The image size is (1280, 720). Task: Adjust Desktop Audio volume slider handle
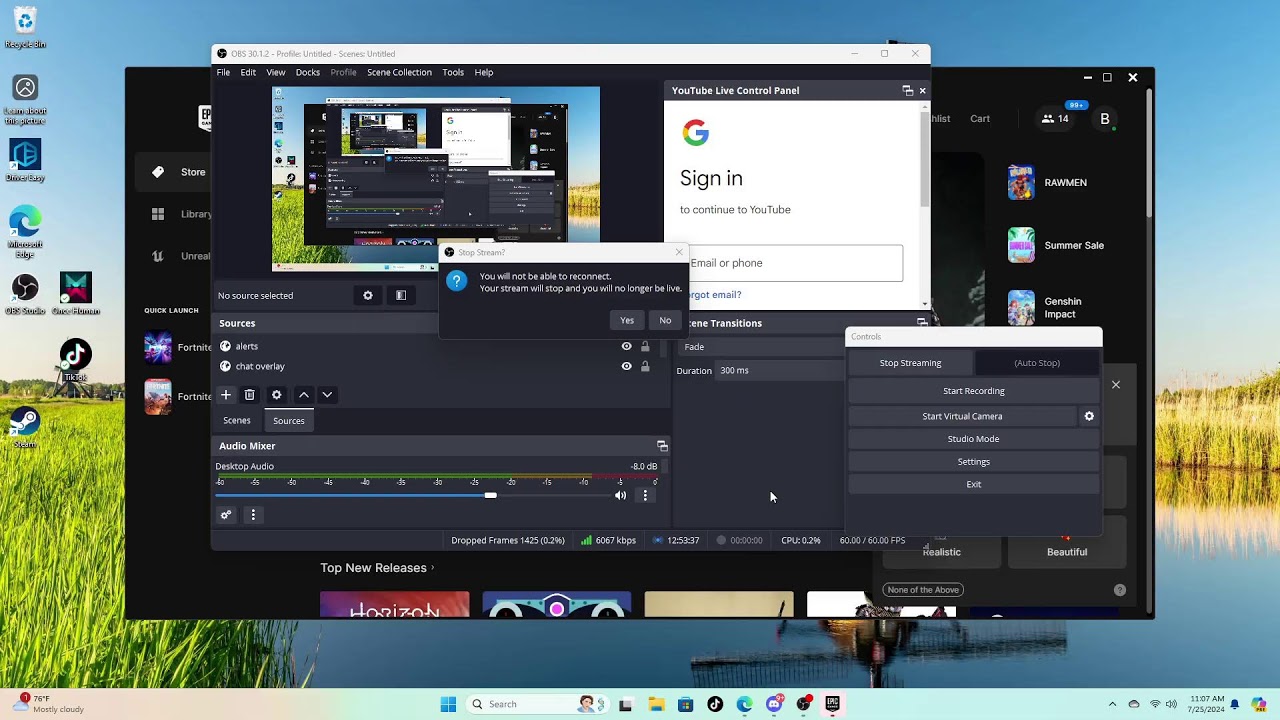tap(490, 495)
